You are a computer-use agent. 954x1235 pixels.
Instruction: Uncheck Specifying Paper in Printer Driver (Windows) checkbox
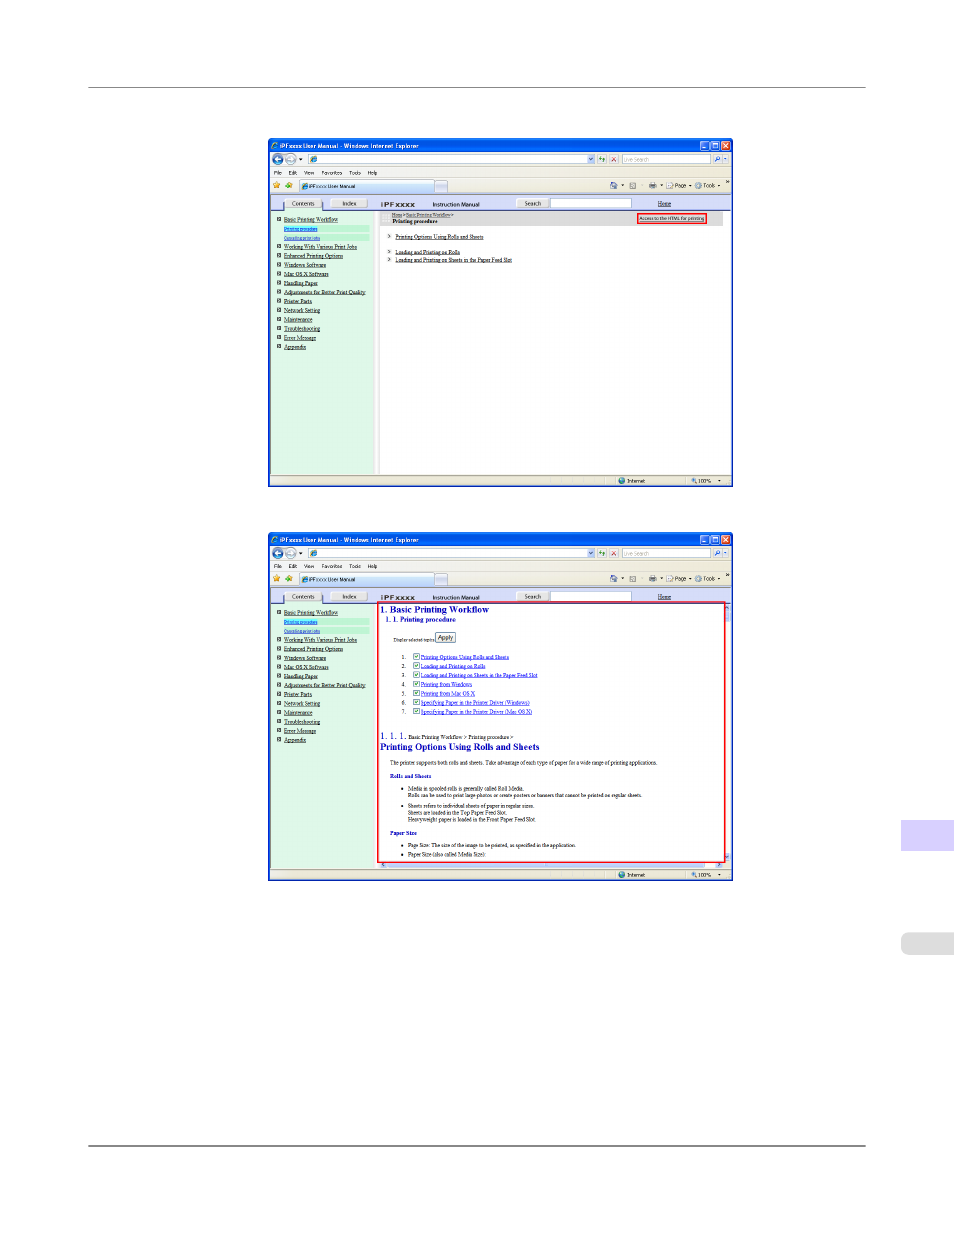coord(416,702)
